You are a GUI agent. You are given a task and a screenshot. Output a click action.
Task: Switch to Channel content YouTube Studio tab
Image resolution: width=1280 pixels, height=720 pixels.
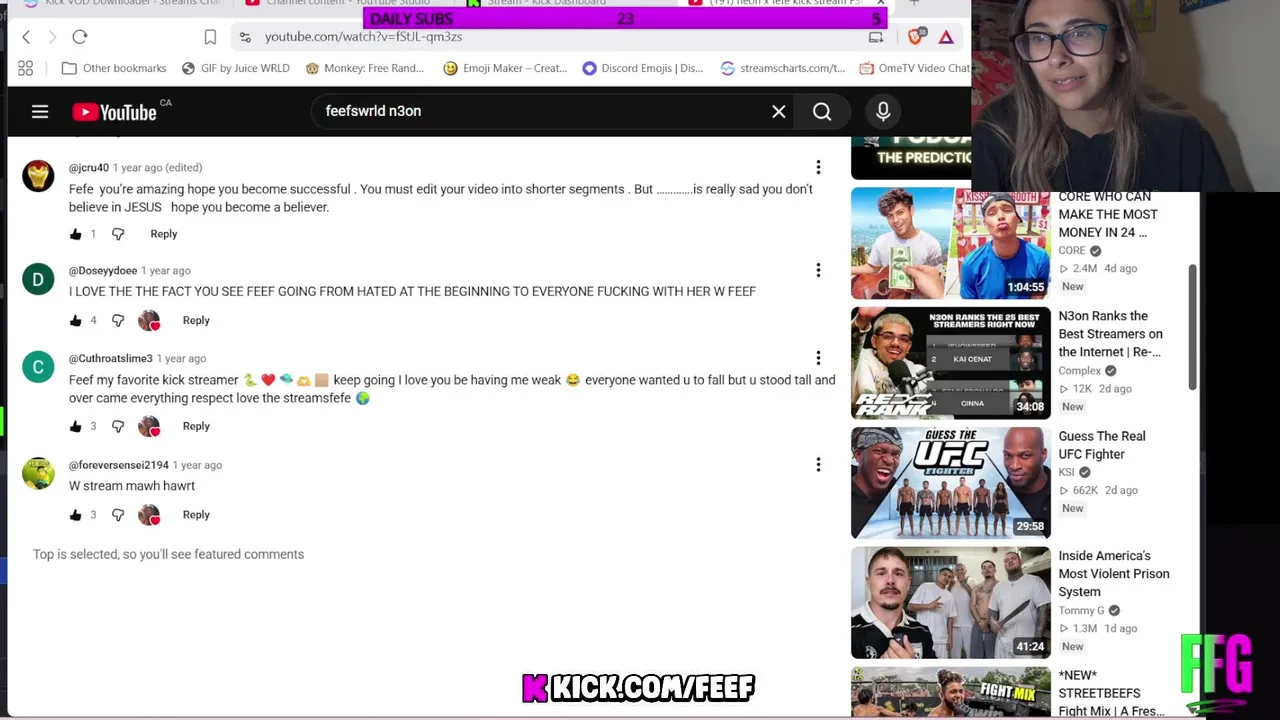tap(340, 4)
